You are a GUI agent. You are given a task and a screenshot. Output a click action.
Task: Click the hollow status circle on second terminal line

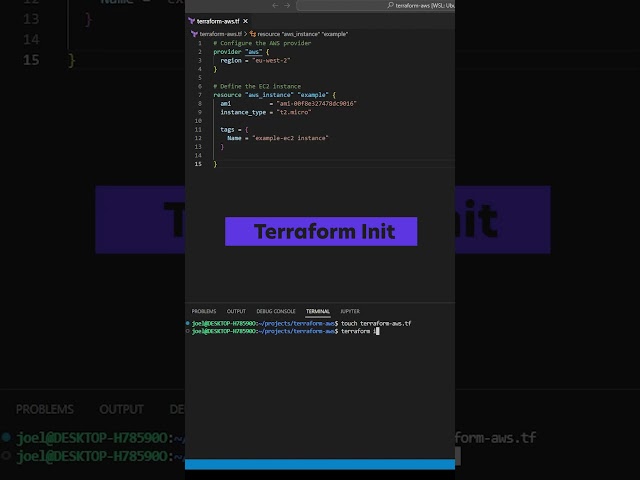pyautogui.click(x=188, y=331)
